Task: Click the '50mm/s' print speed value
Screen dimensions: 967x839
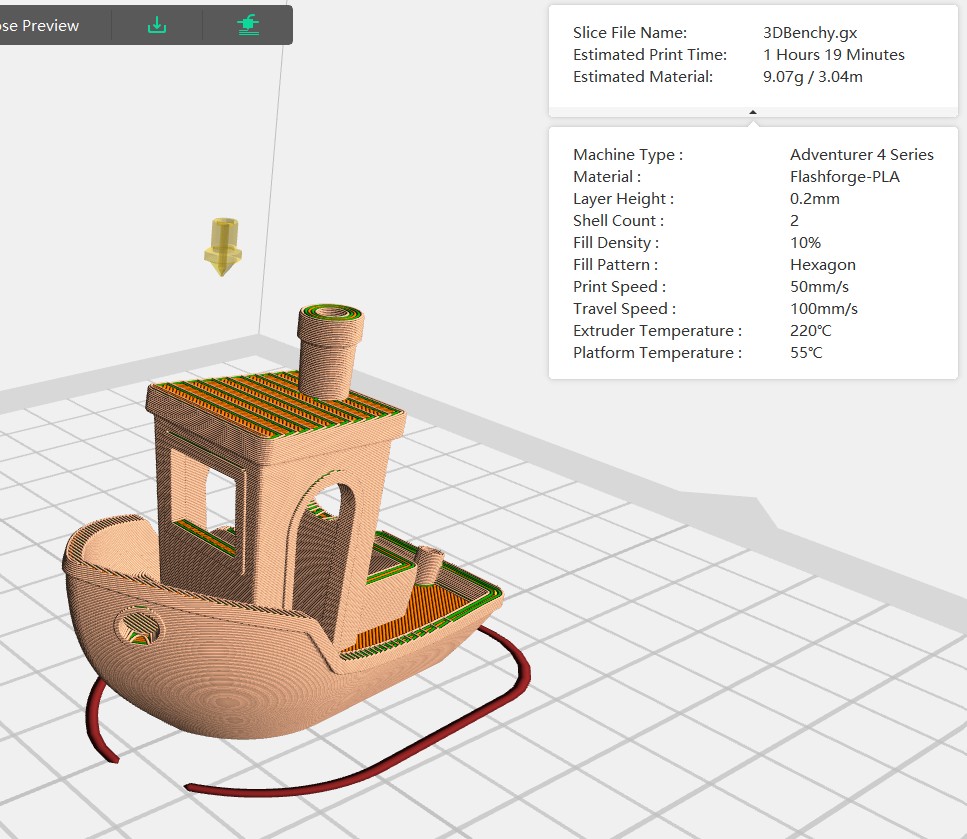Action: click(819, 287)
